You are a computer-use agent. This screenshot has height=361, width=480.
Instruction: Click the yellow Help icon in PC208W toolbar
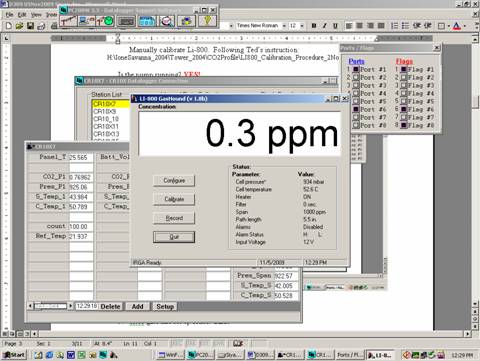207,21
